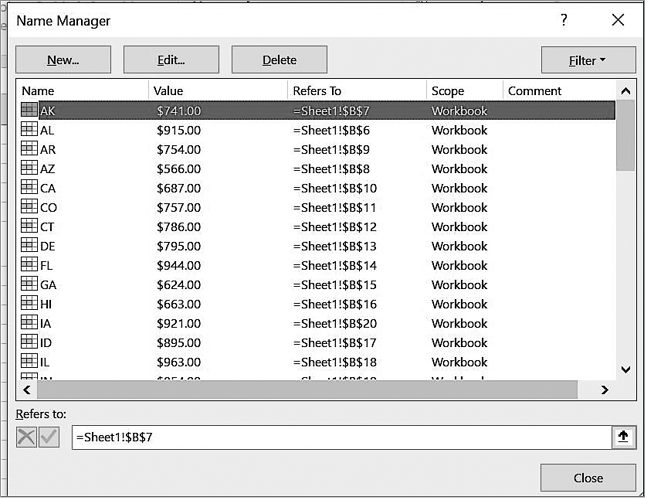This screenshot has height=498, width=645.
Task: Click the New... button
Action: [x=63, y=60]
